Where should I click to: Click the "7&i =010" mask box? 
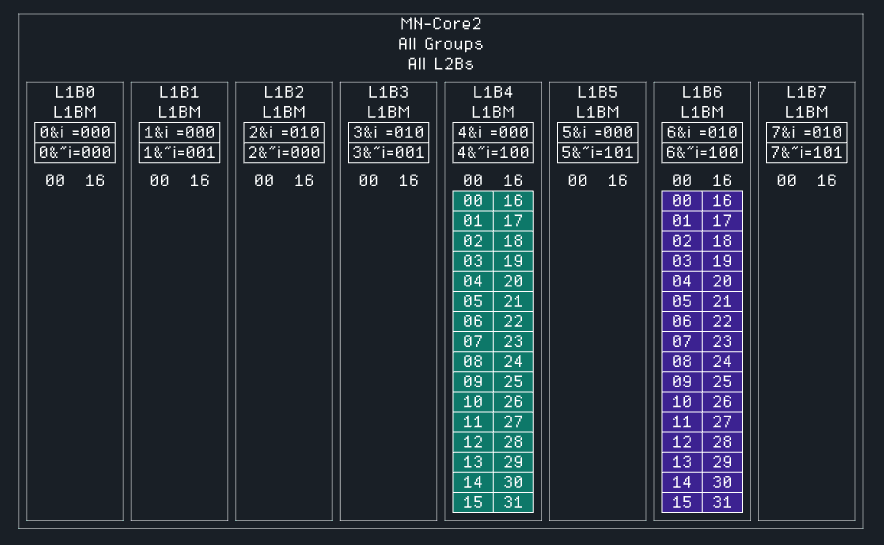pos(807,132)
